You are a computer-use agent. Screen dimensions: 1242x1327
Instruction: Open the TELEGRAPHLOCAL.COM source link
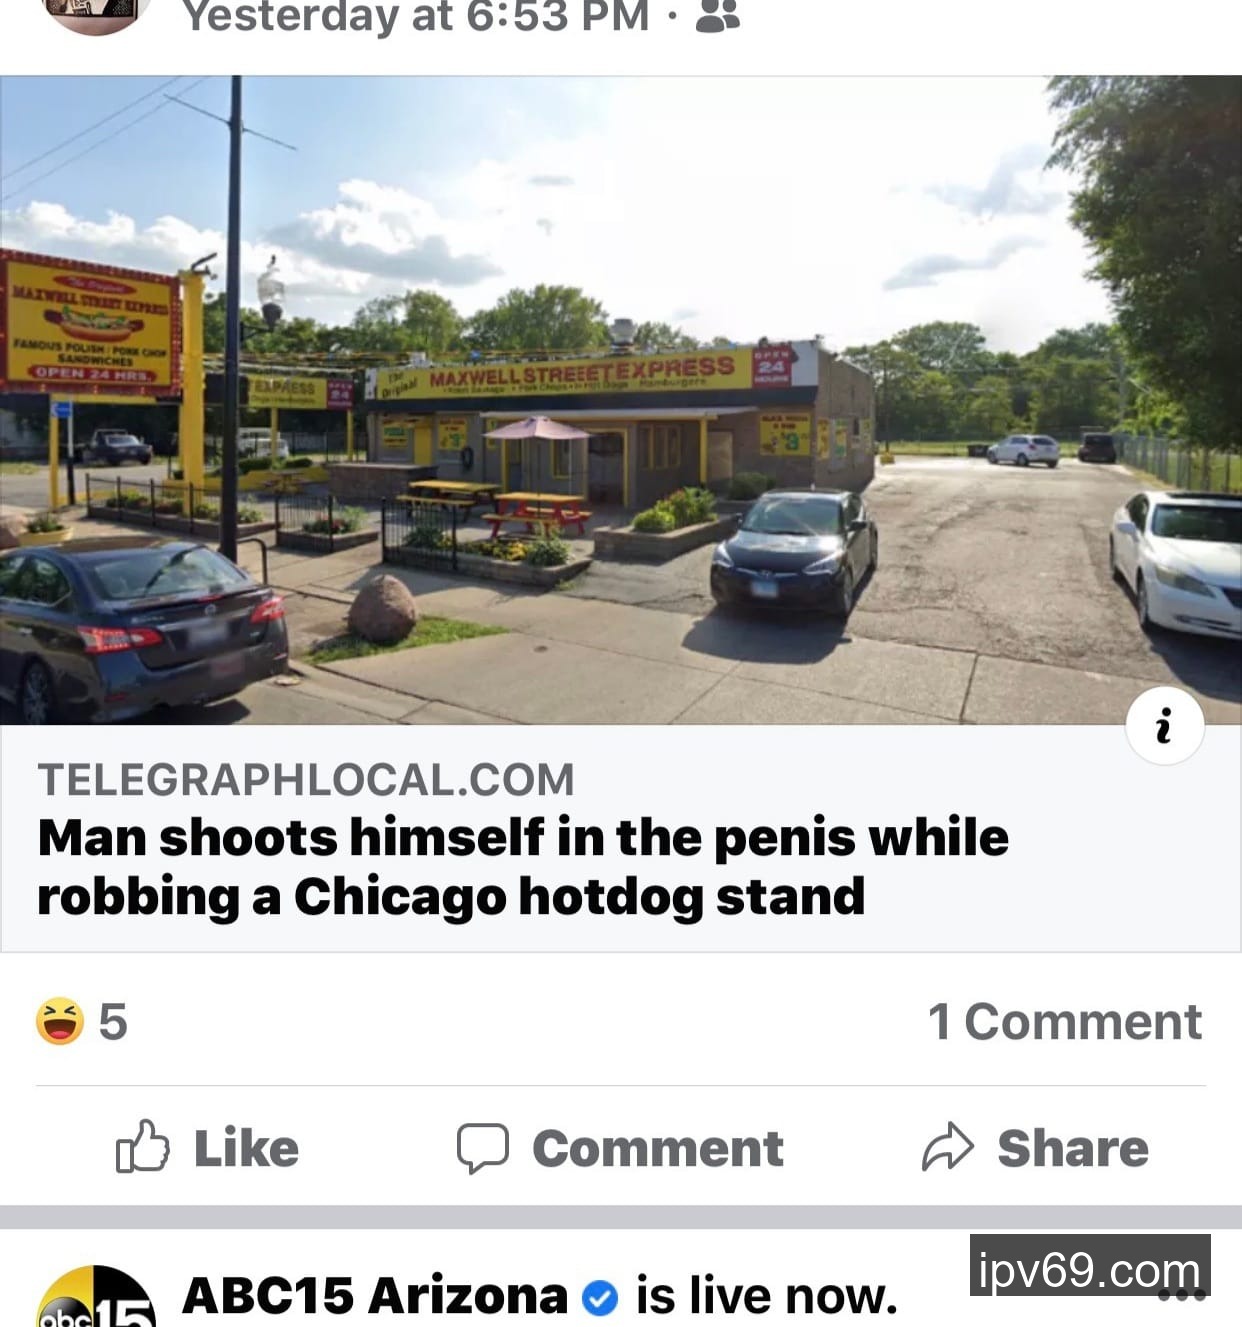[x=306, y=779]
